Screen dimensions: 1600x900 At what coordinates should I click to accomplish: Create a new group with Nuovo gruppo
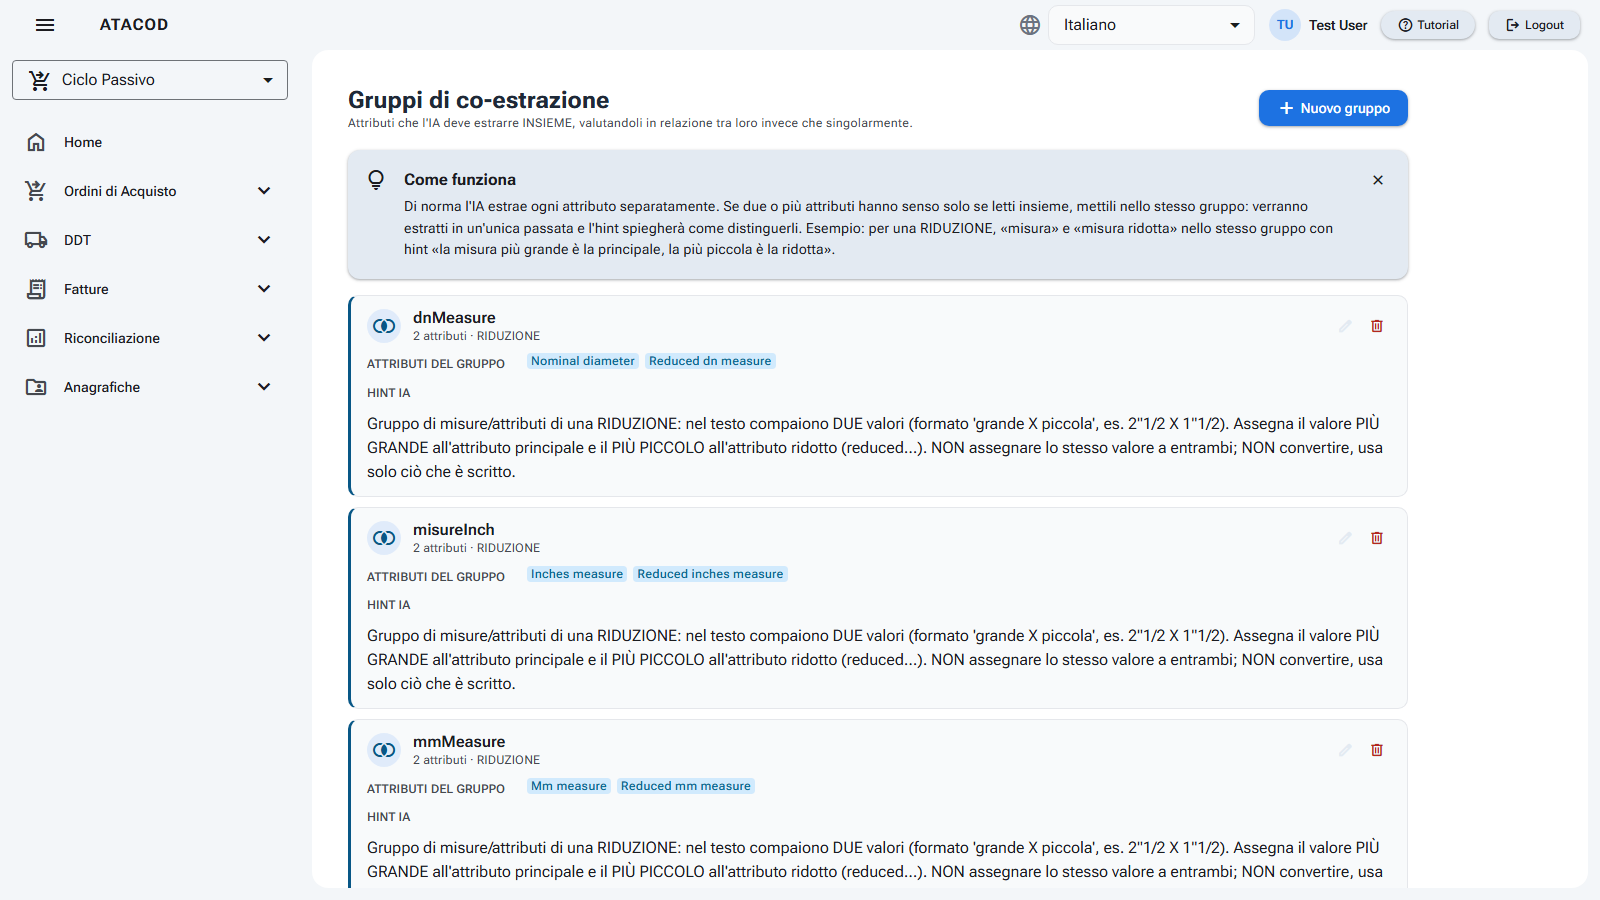(1333, 108)
